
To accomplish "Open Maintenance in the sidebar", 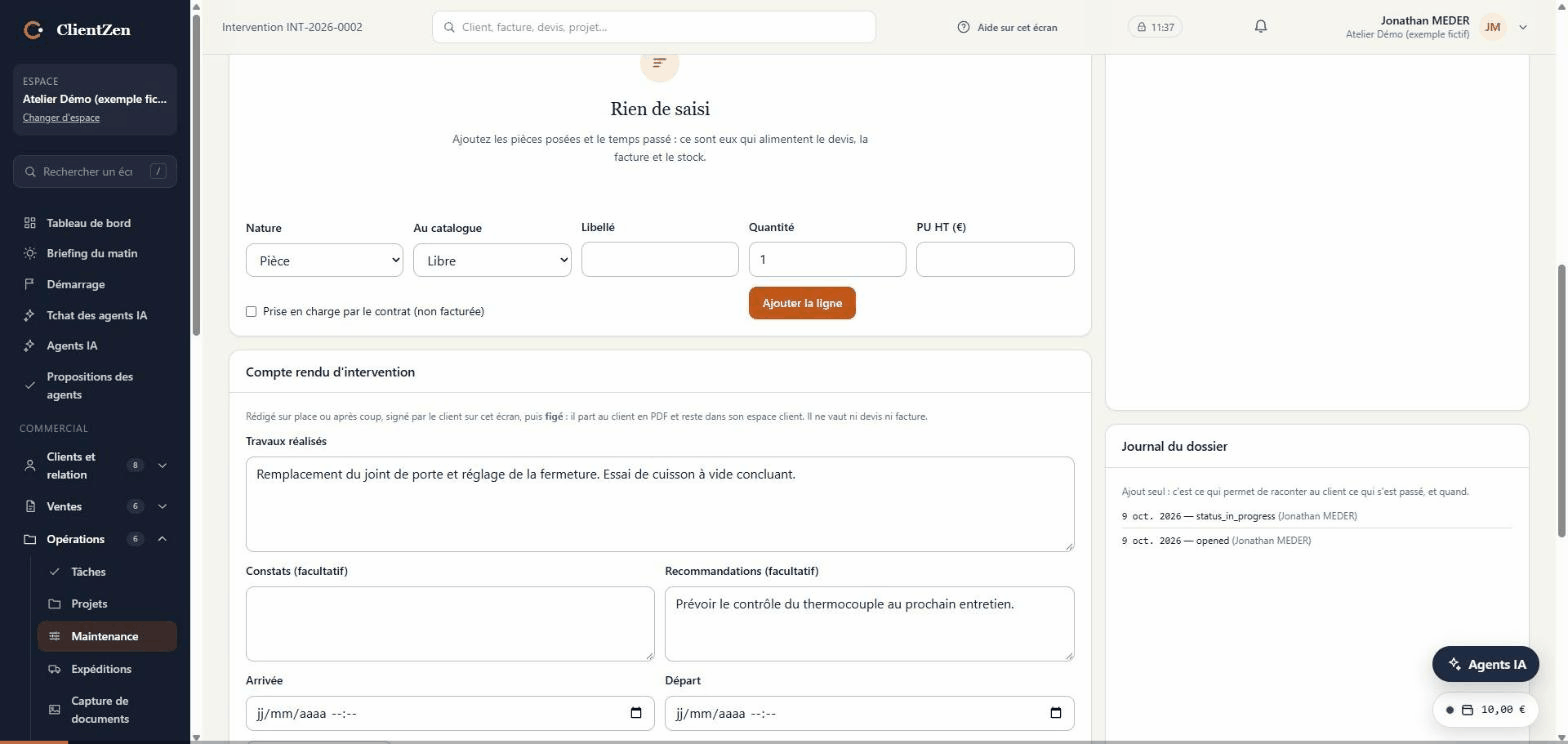I will 107,636.
